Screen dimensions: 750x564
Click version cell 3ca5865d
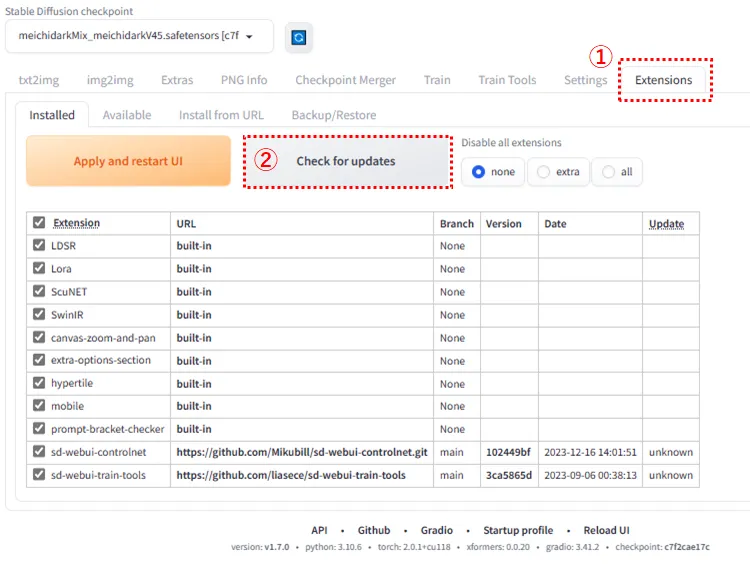click(509, 475)
